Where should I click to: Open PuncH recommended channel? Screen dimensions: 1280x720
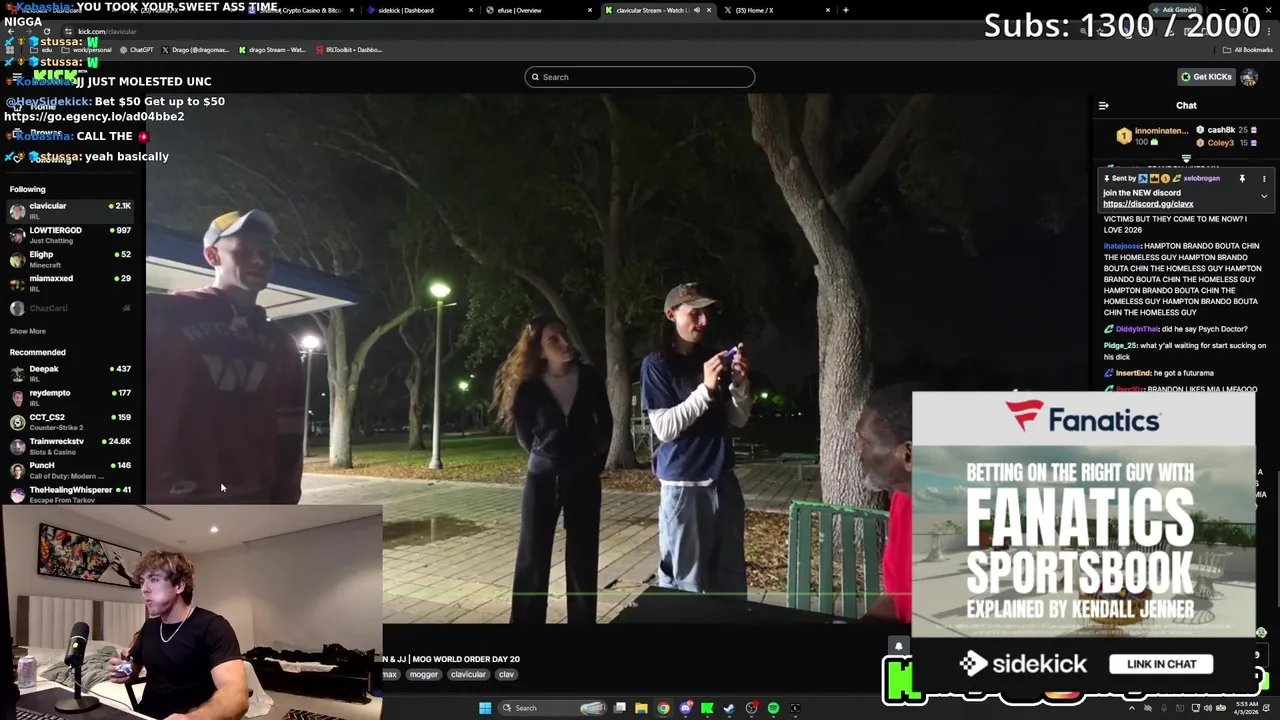click(x=70, y=469)
